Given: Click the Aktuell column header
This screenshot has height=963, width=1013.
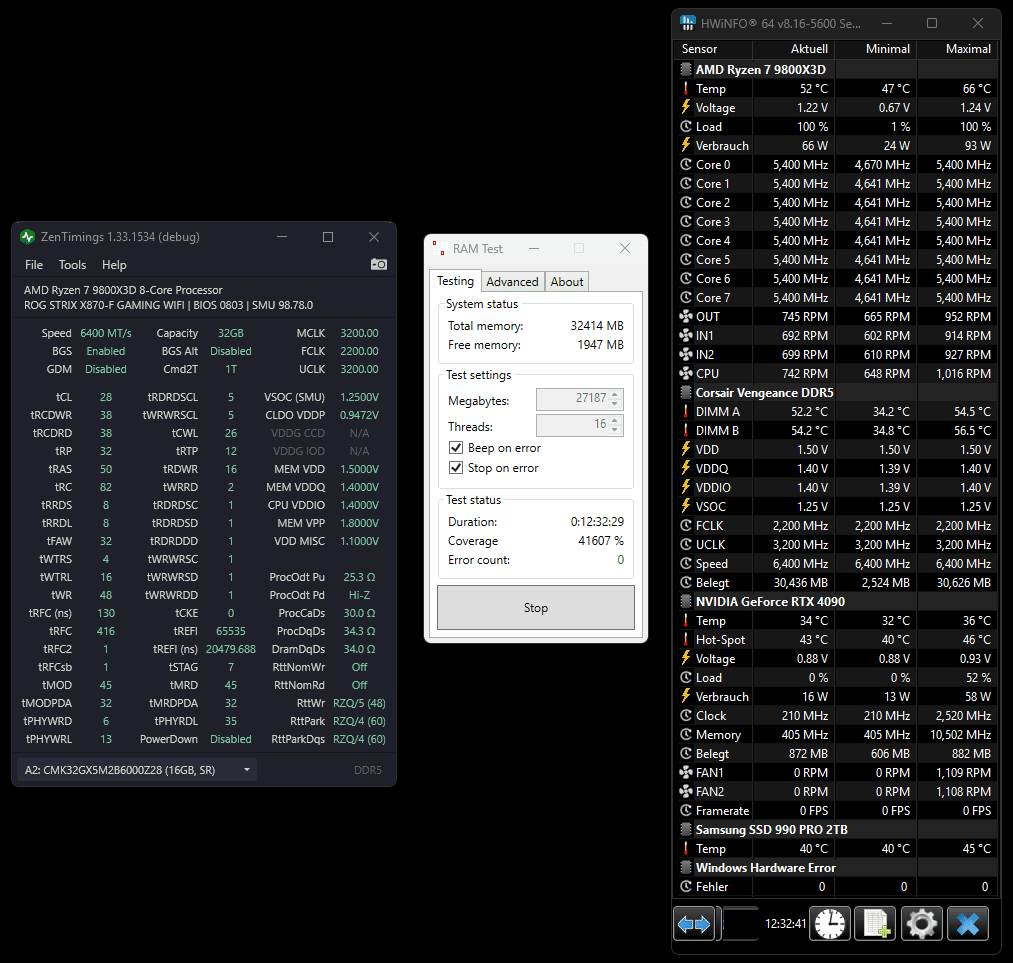Looking at the screenshot, I should coord(794,49).
